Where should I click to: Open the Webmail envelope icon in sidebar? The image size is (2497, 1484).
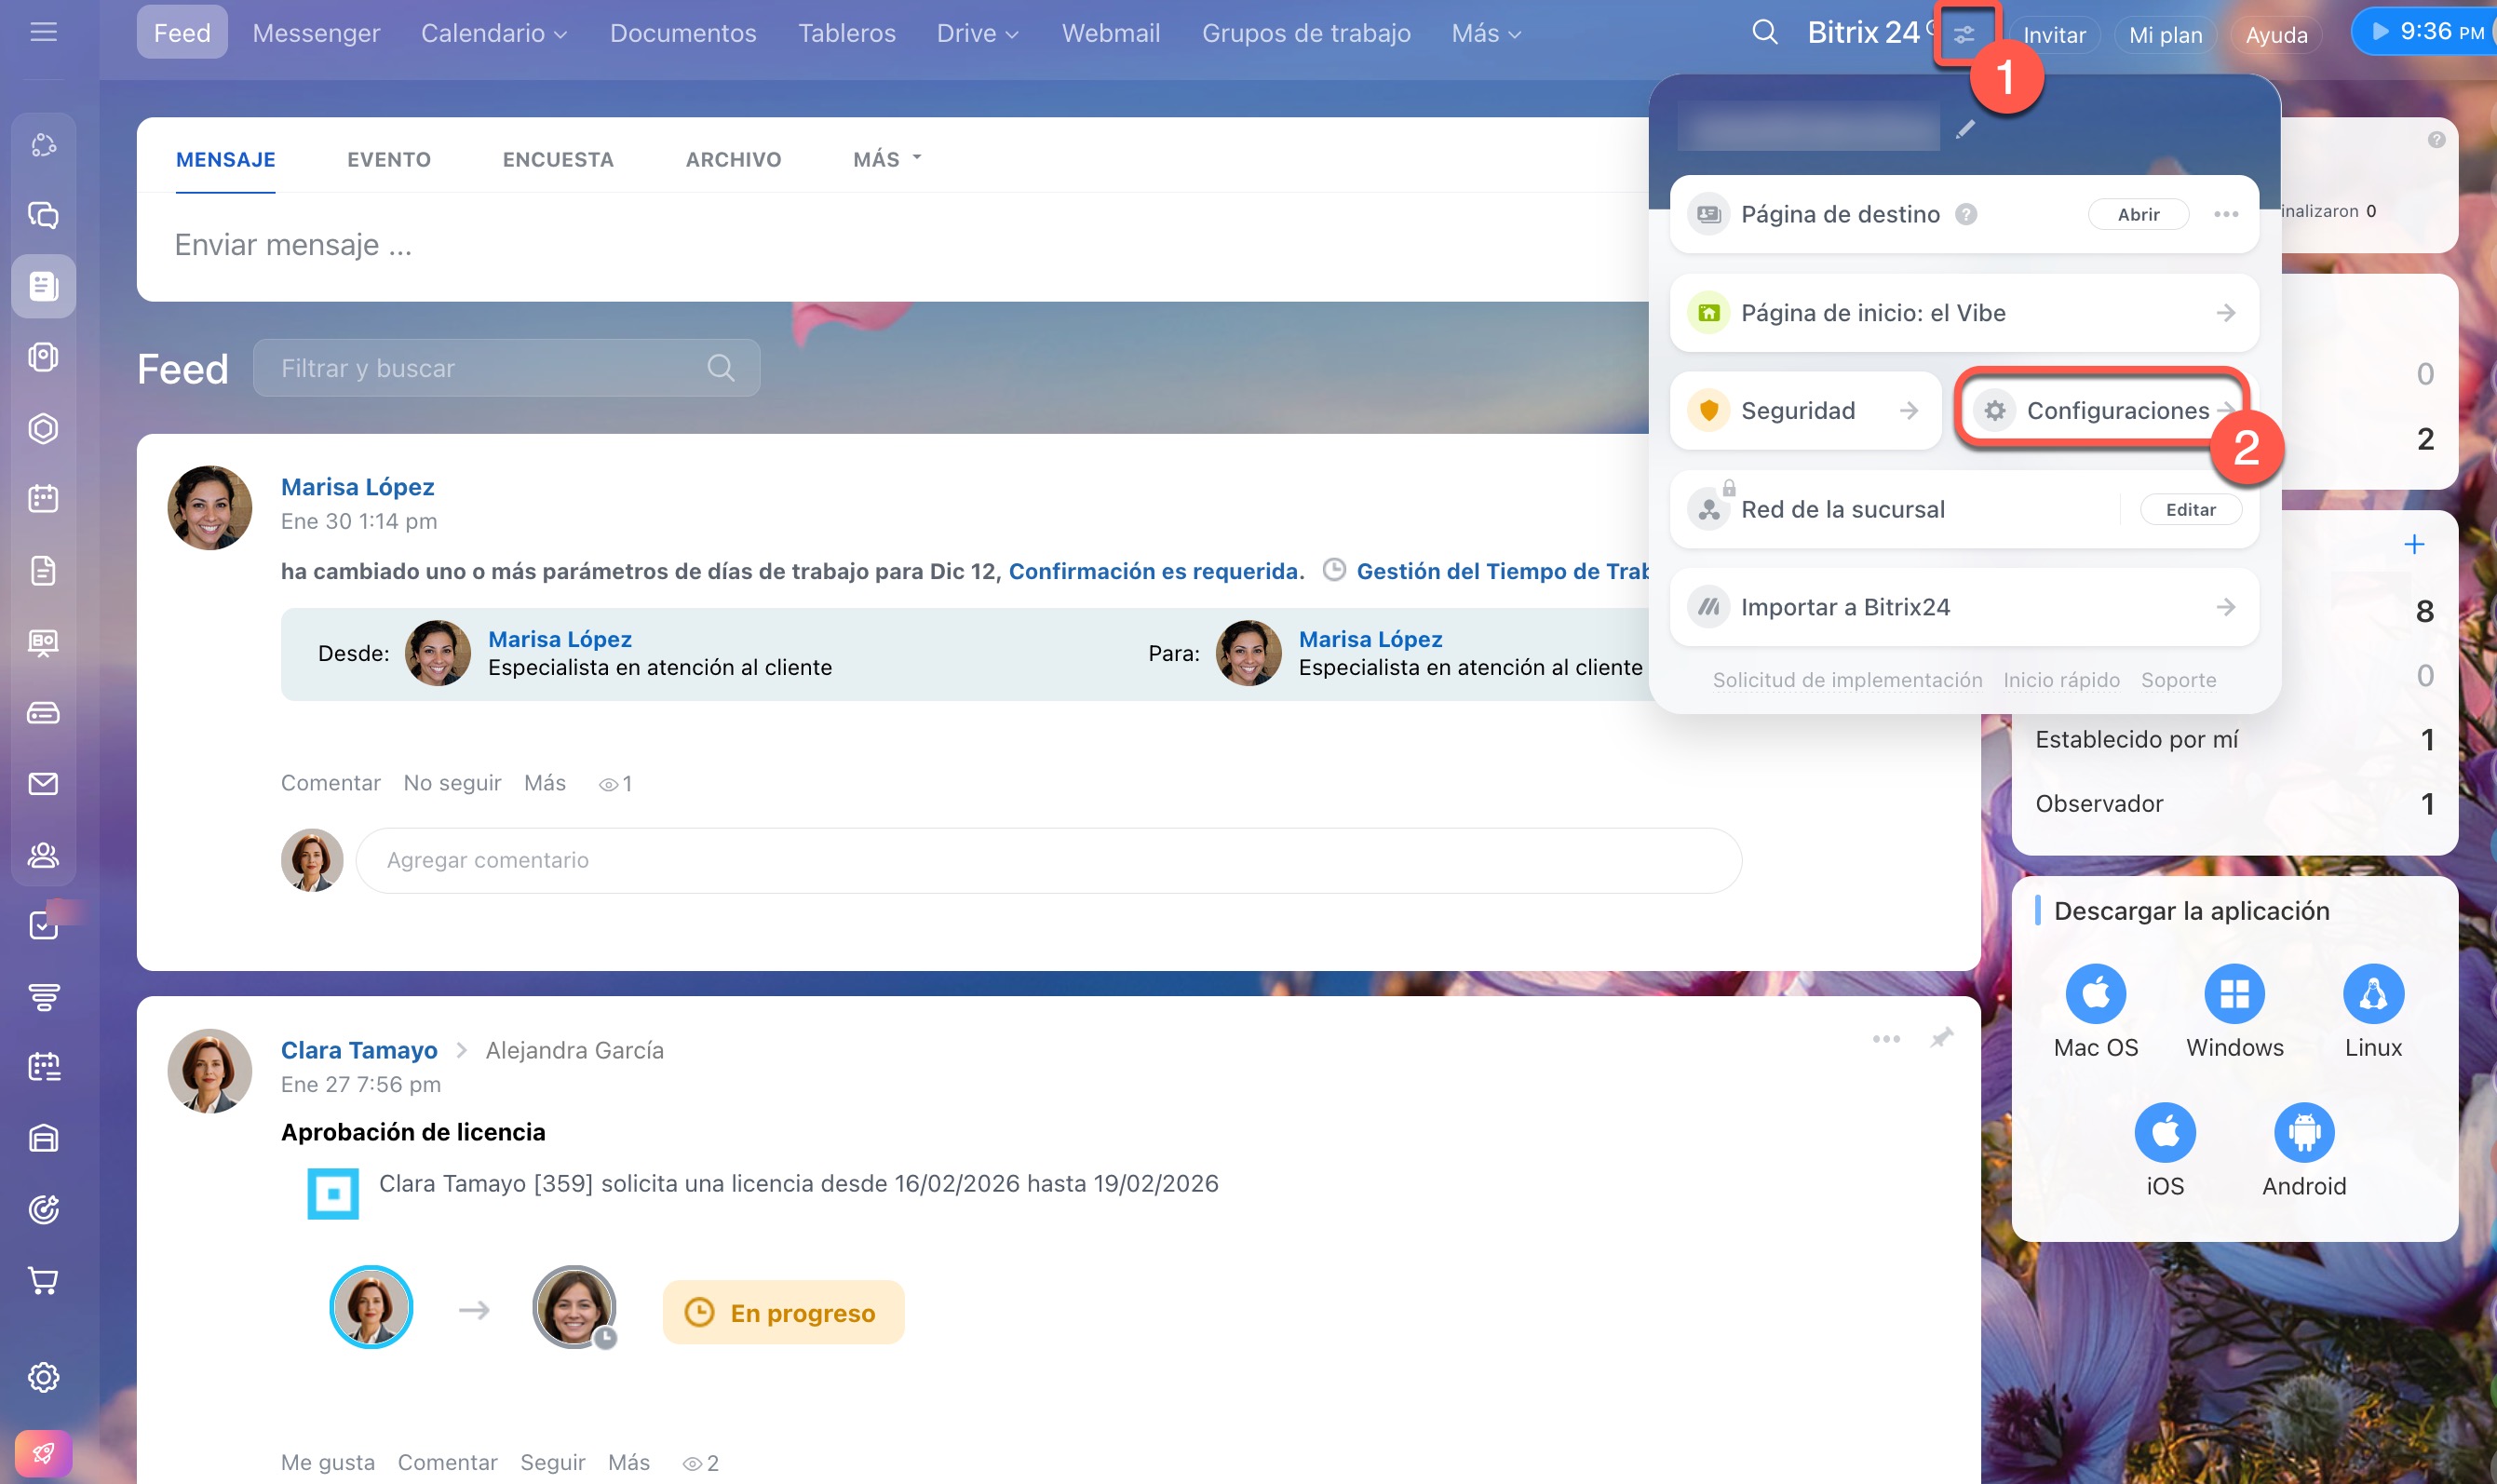click(x=43, y=784)
